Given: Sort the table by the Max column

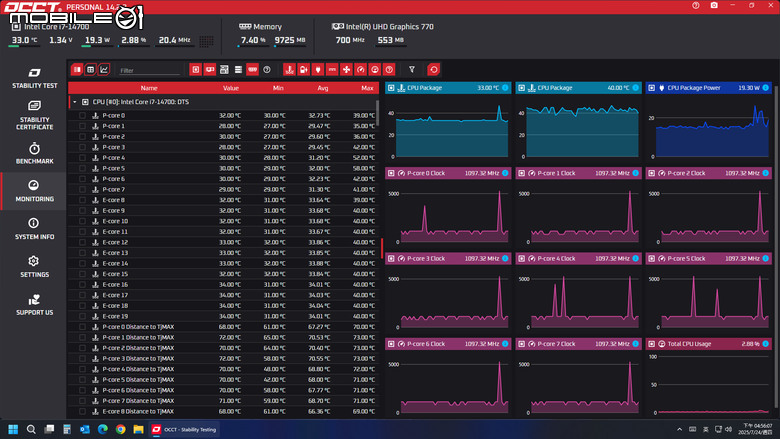Looking at the screenshot, I should (367, 88).
